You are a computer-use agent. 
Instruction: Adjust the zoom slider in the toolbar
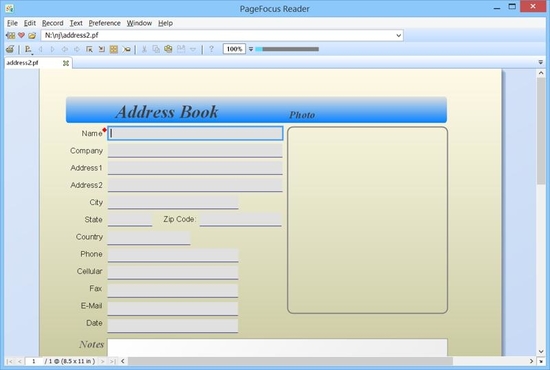coord(287,49)
